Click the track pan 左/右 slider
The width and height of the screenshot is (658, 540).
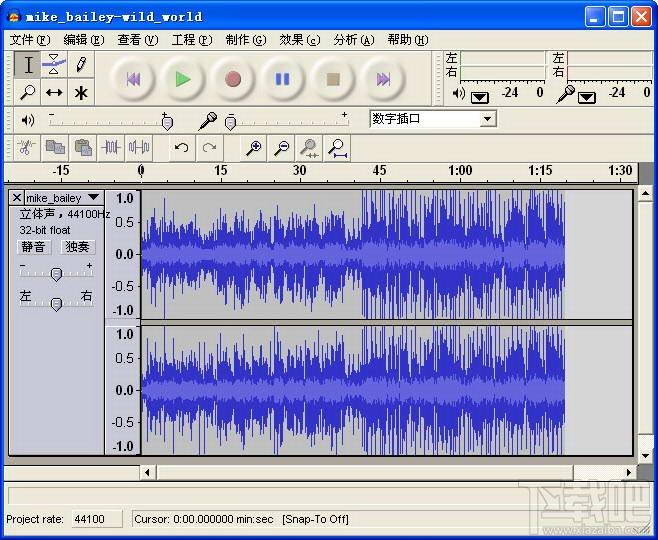56,303
